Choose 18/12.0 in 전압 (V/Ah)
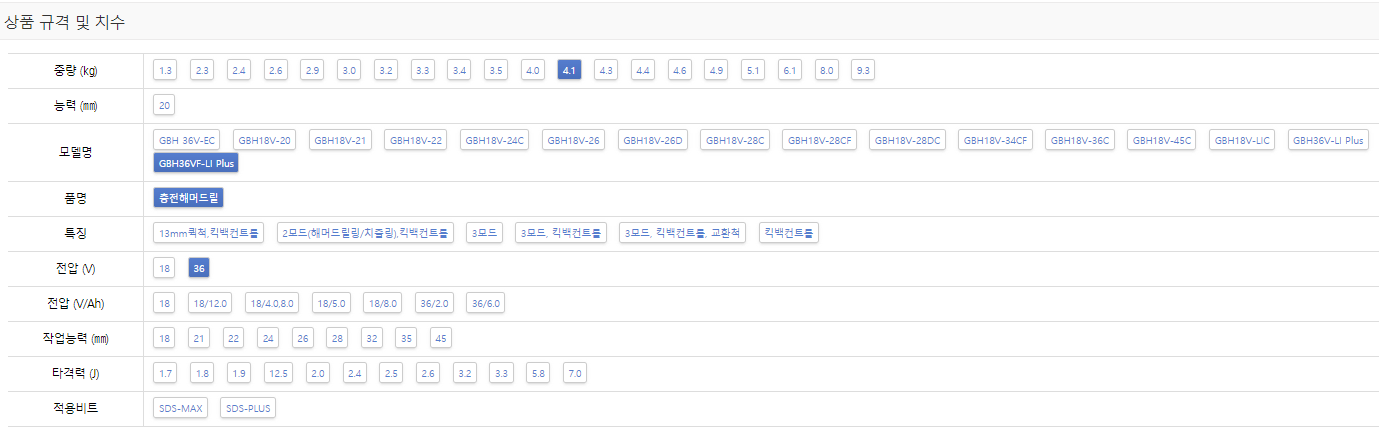This screenshot has height=427, width=1379. 211,304
